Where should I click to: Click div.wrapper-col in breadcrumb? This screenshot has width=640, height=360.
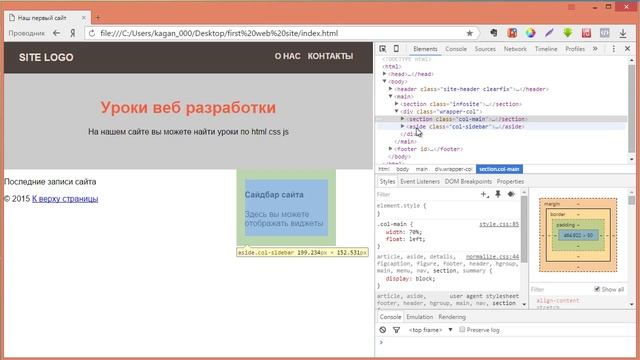coord(453,169)
